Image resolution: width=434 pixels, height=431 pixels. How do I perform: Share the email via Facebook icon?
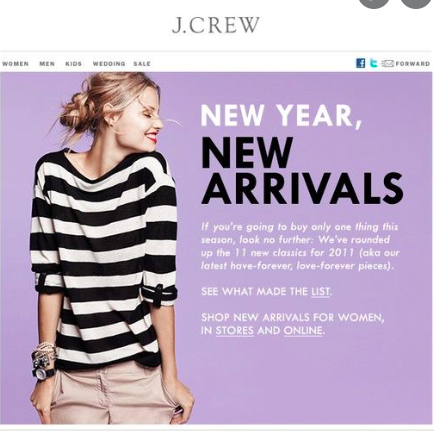click(360, 63)
